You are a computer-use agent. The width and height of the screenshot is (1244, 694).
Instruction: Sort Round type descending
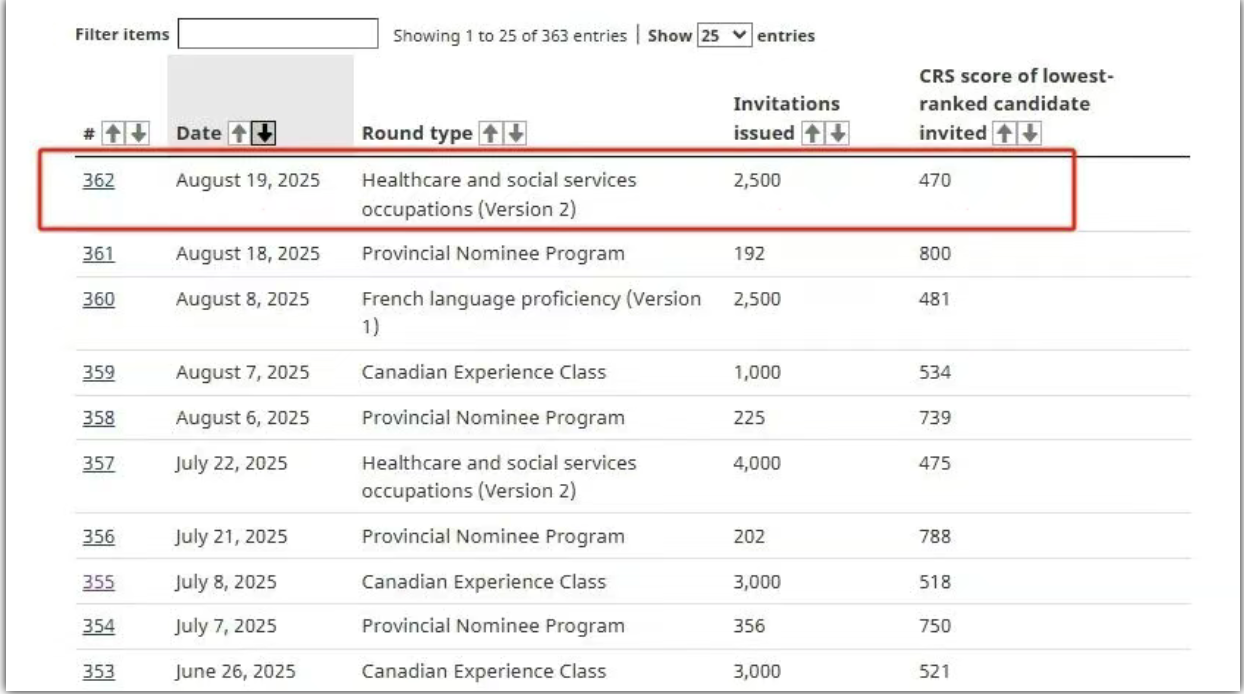click(515, 133)
